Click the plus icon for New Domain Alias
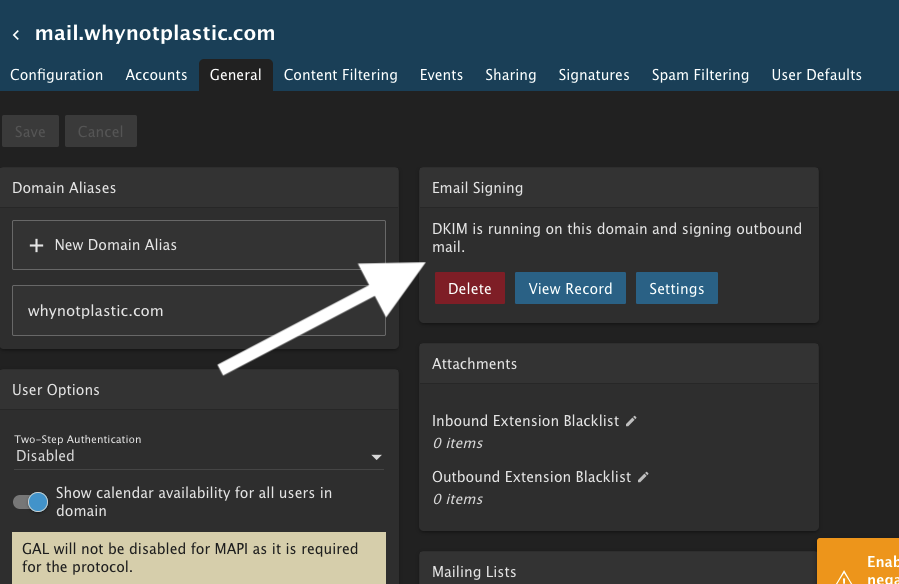This screenshot has width=899, height=584. 37,245
